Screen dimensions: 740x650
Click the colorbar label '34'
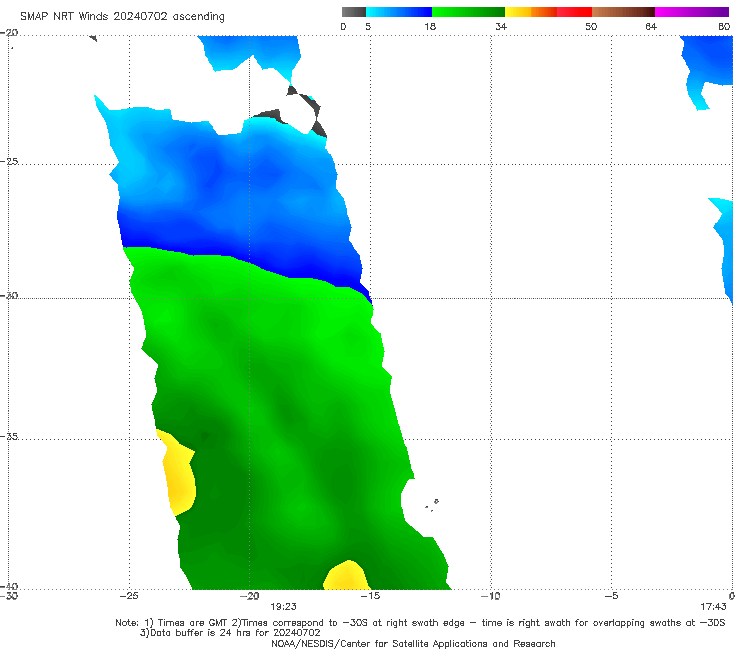click(x=501, y=26)
